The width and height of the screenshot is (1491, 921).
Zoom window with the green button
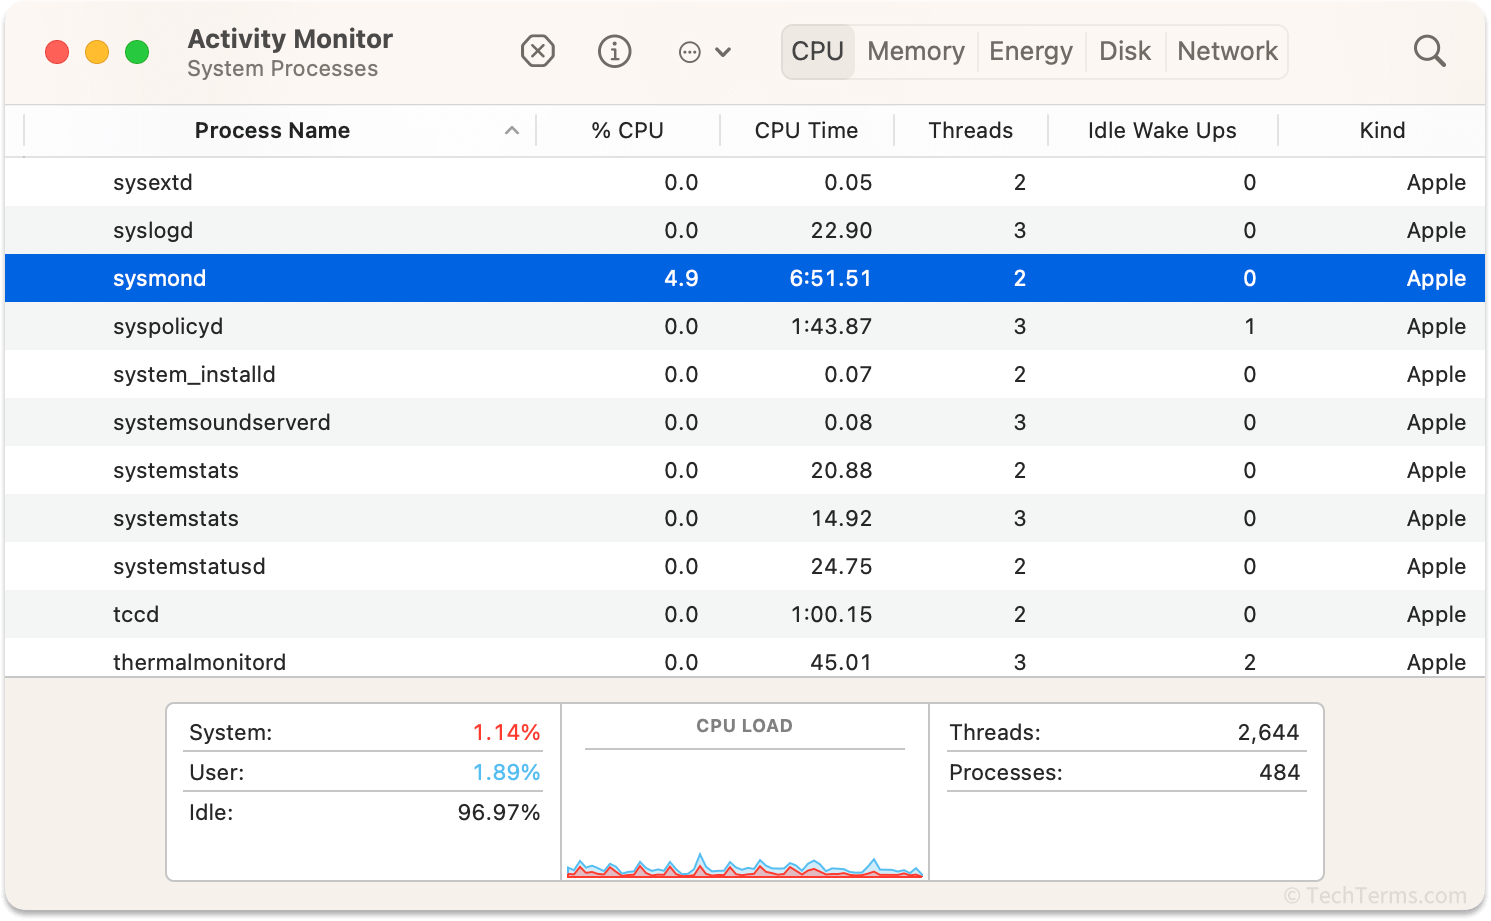pos(137,52)
